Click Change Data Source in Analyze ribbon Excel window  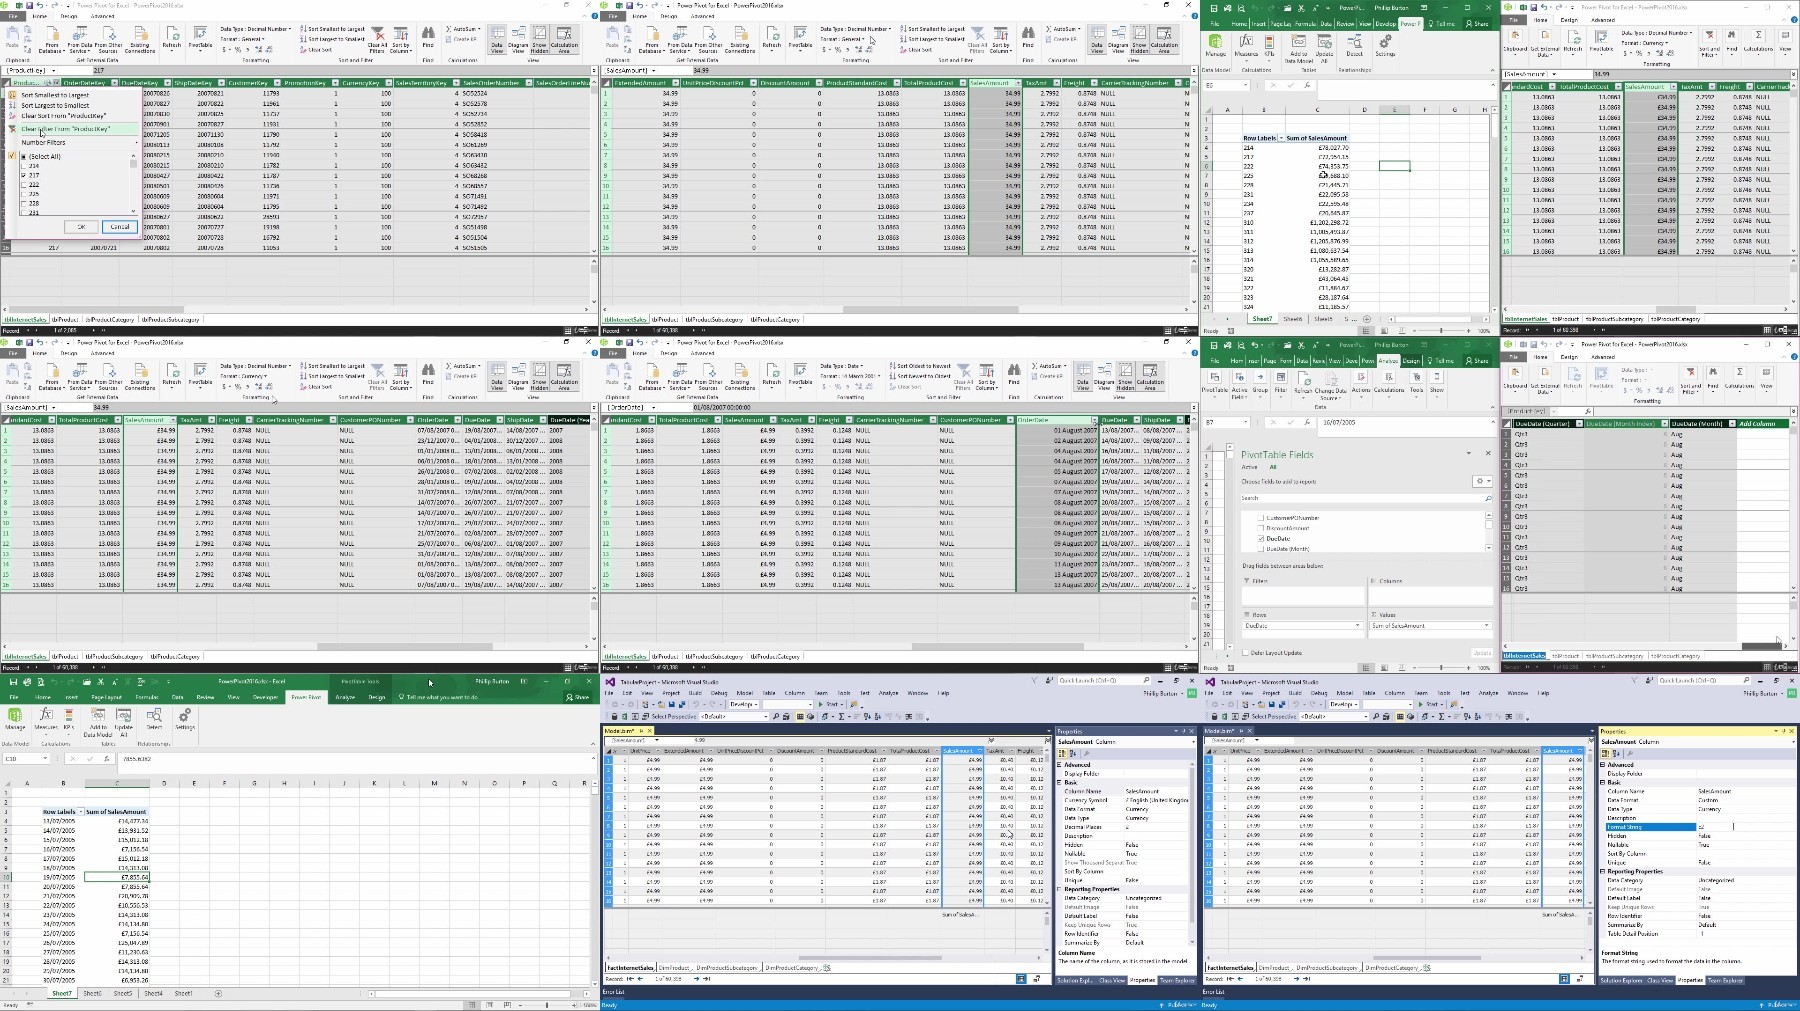click(1330, 385)
